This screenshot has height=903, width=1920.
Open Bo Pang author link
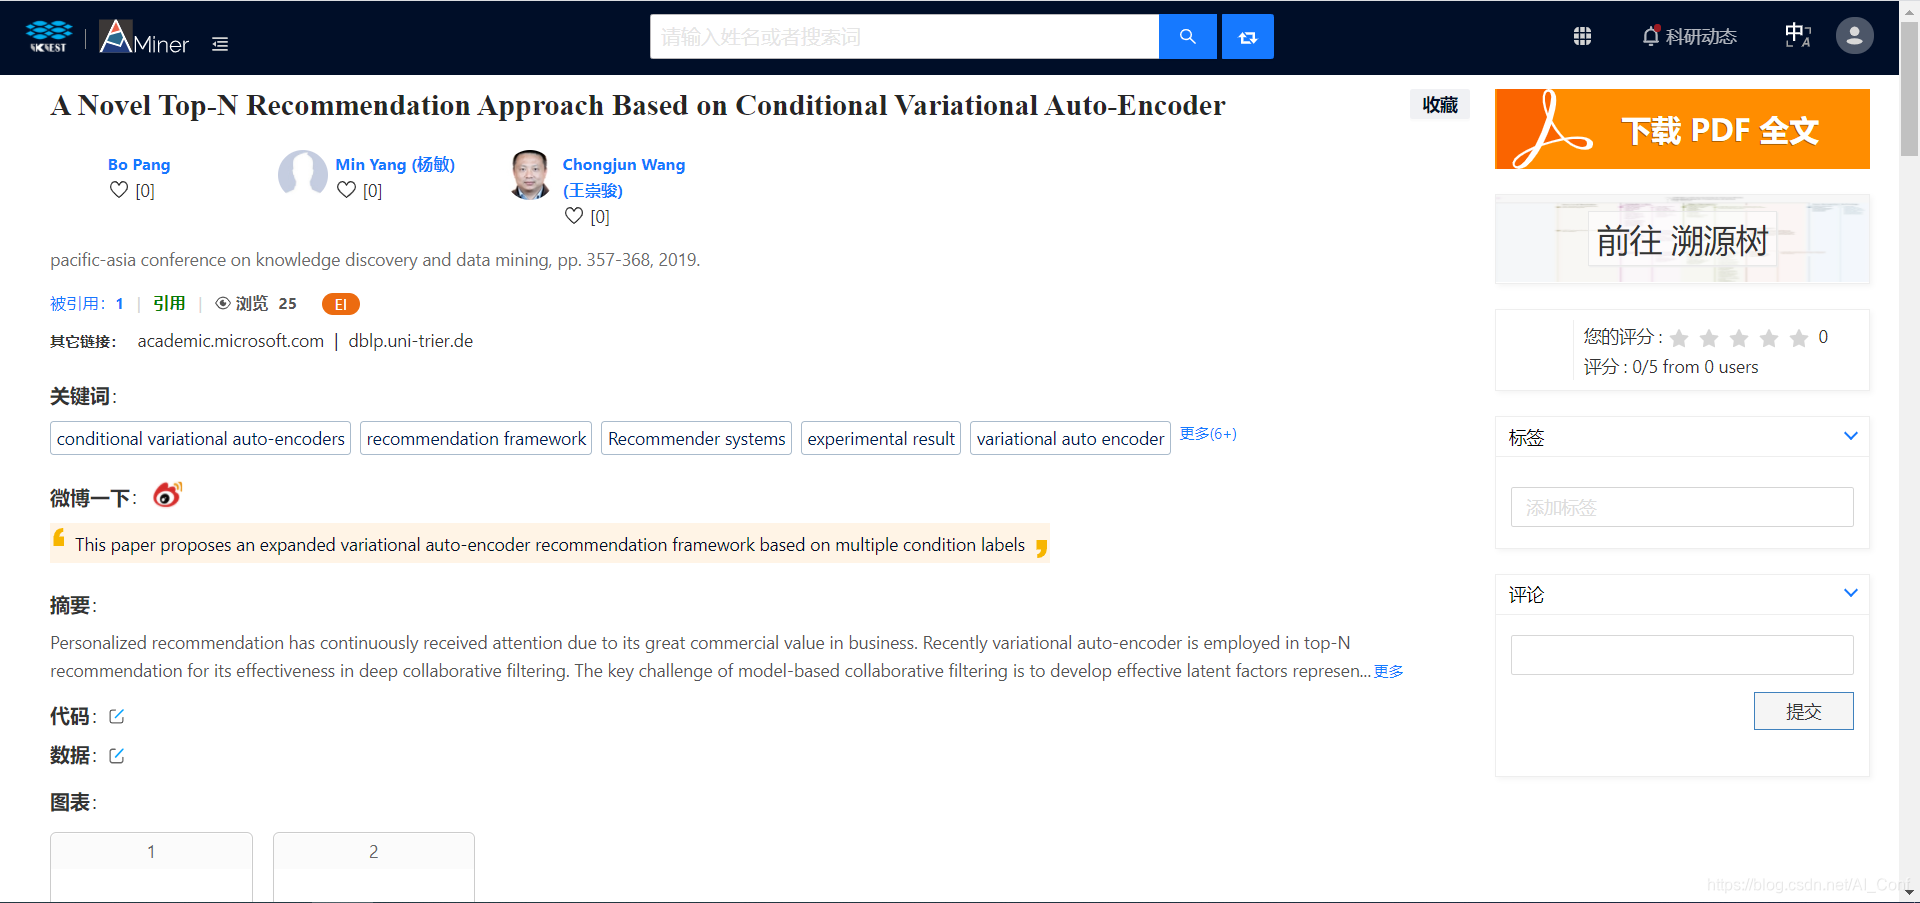coord(139,164)
